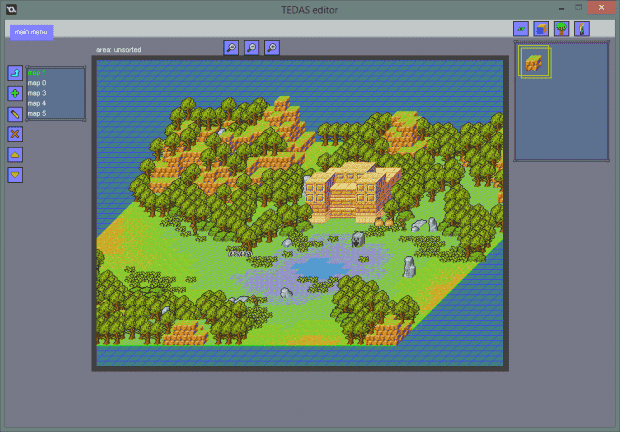This screenshot has width=620, height=432.
Task: Select the grass block tile thumbnail
Action: click(x=534, y=63)
